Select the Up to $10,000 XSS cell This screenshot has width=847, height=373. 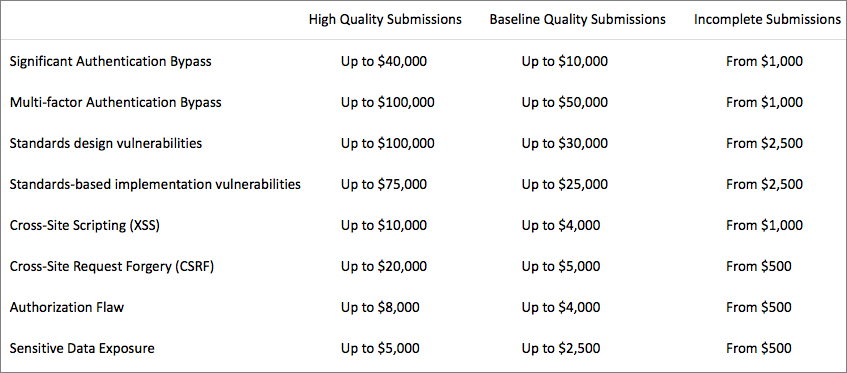(x=384, y=226)
